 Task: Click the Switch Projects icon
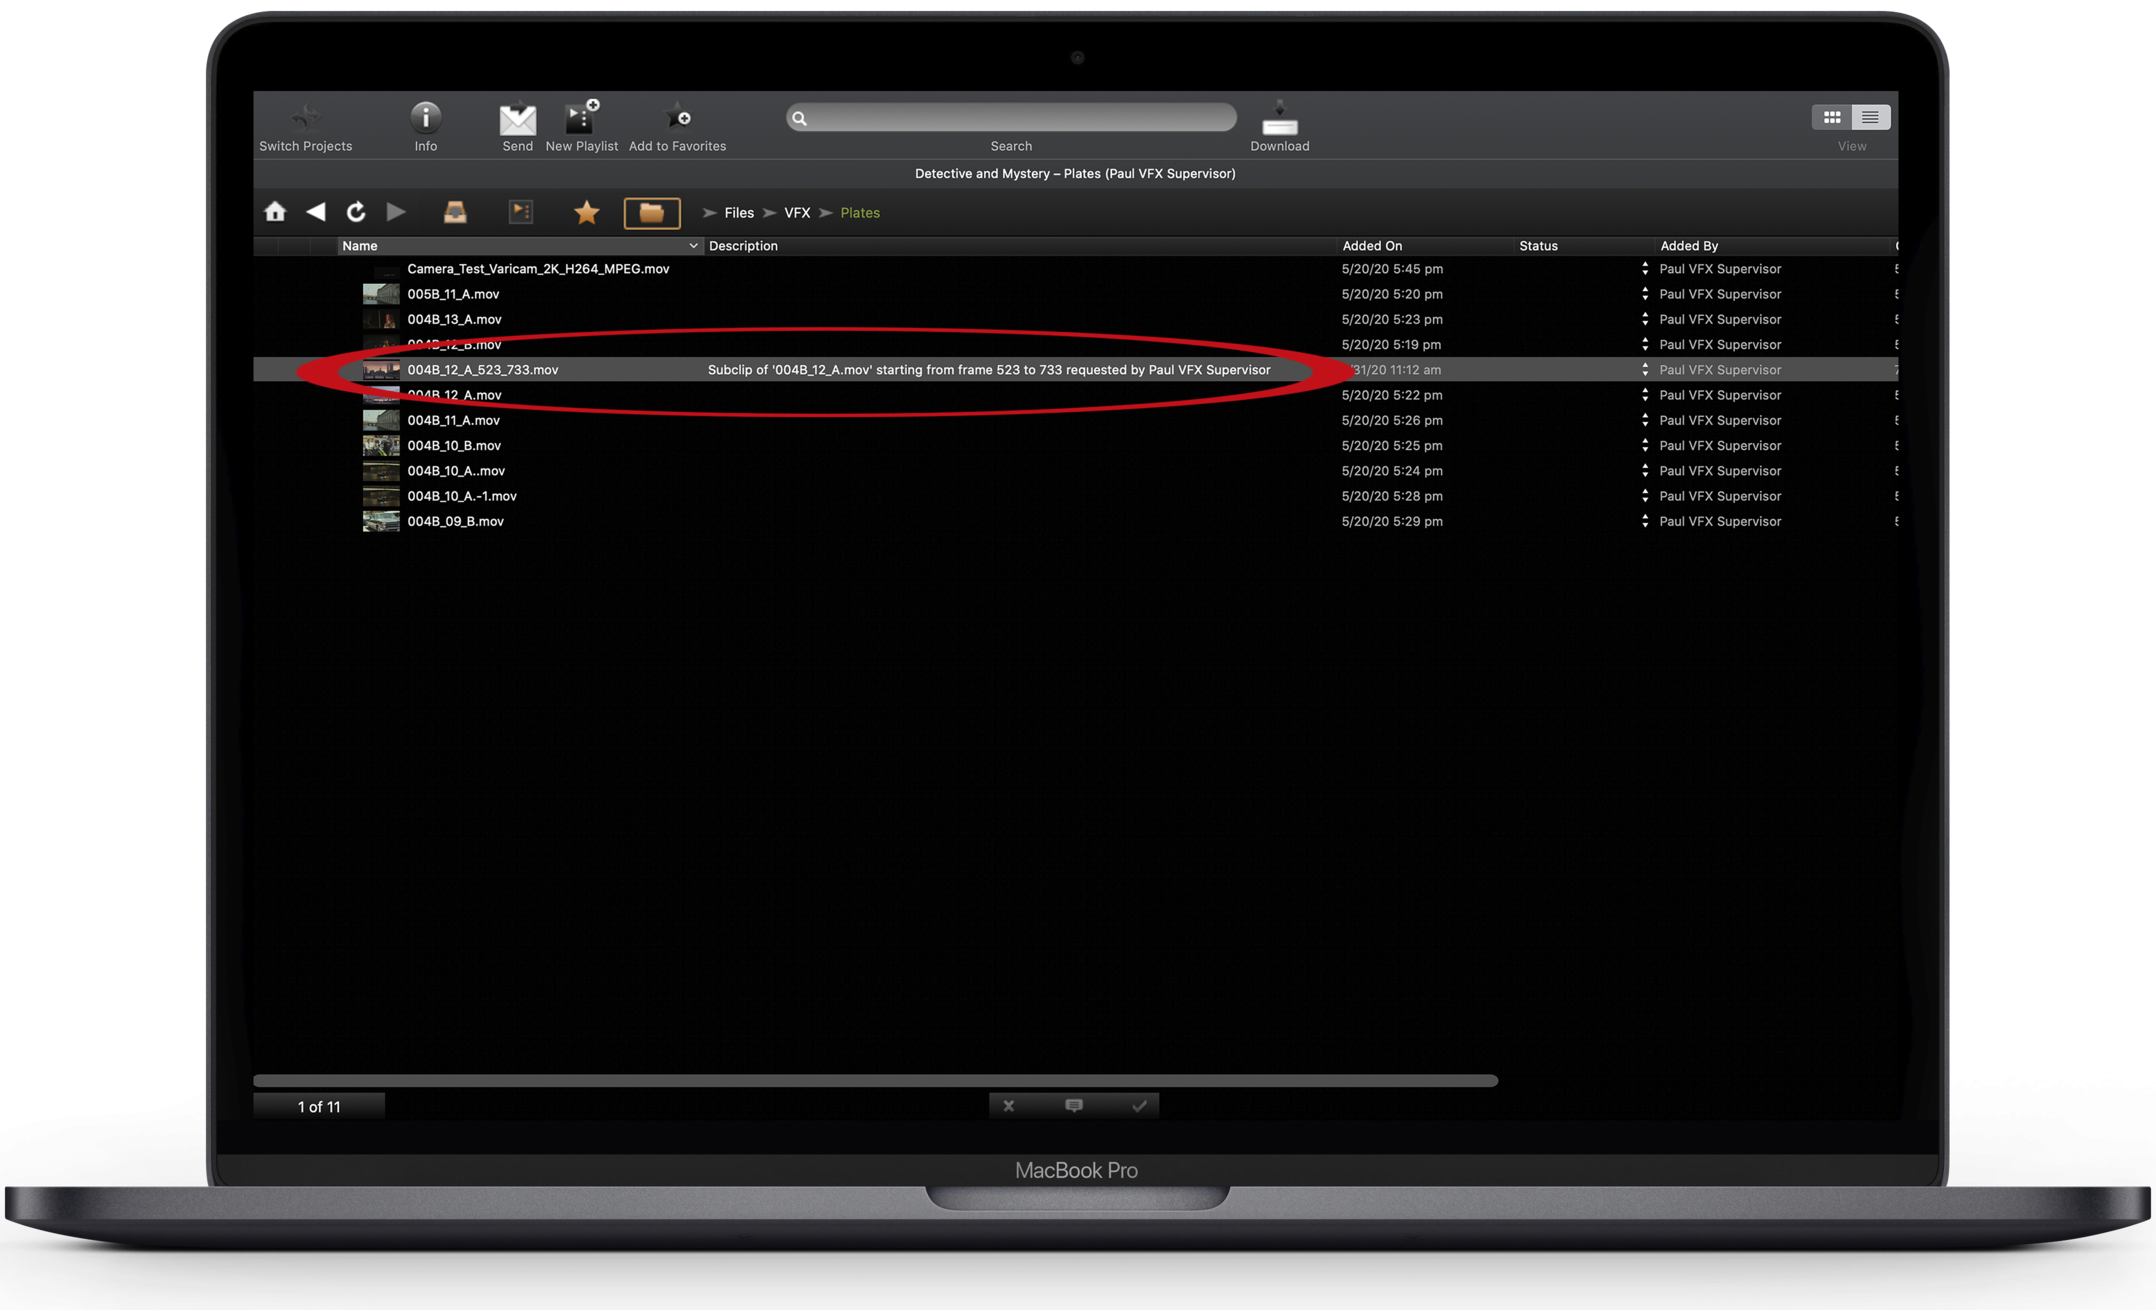pyautogui.click(x=306, y=118)
